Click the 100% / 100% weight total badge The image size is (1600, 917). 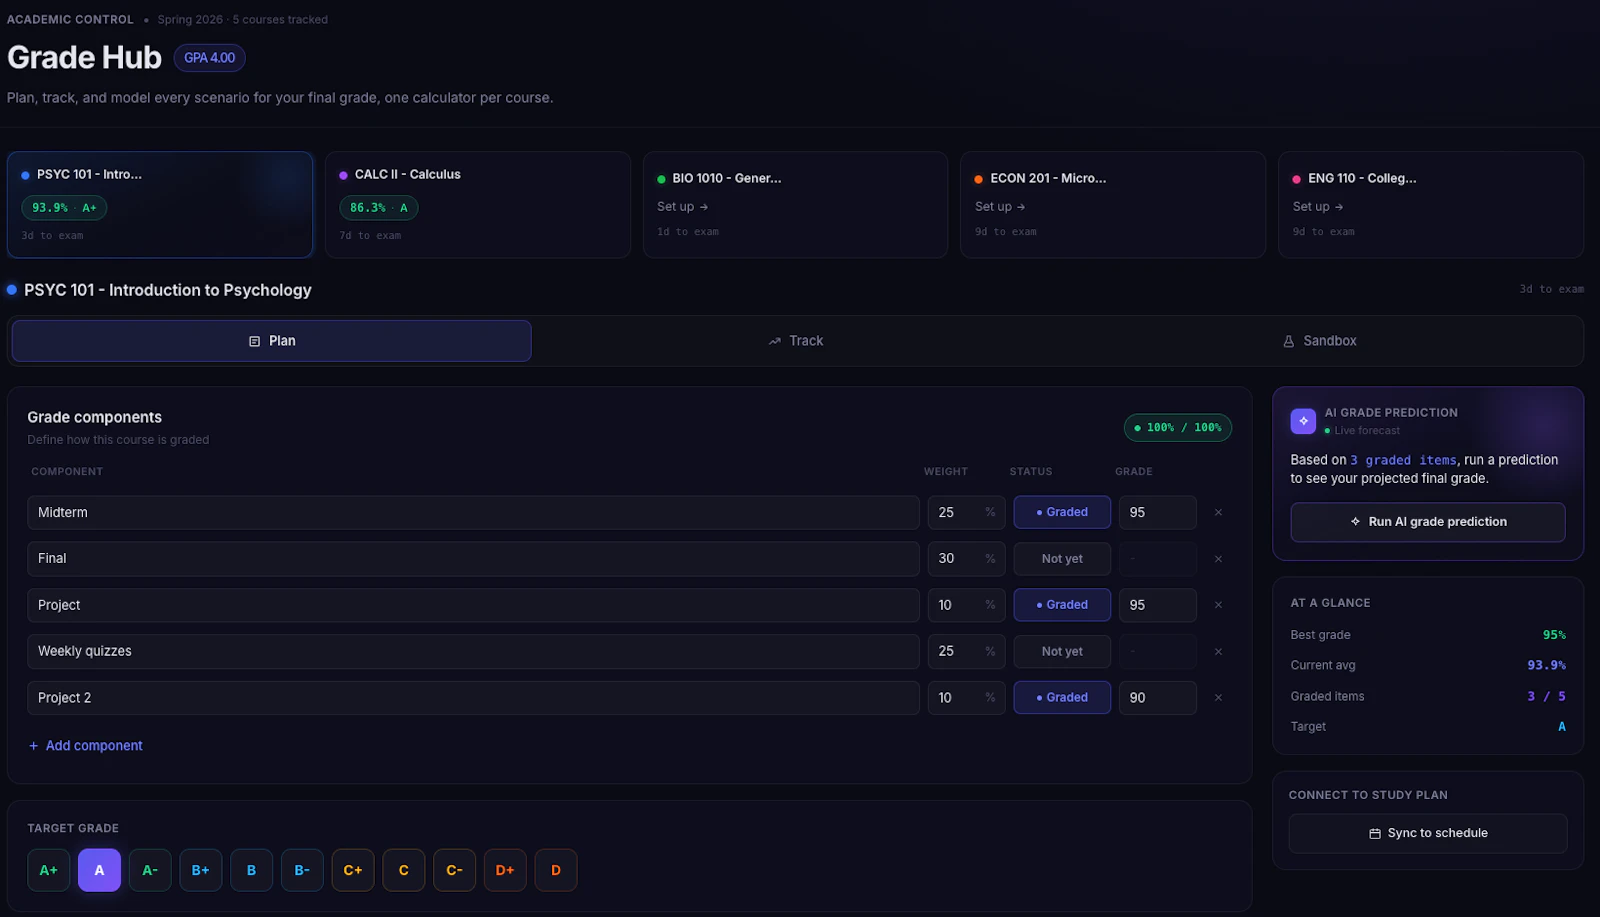(1178, 428)
